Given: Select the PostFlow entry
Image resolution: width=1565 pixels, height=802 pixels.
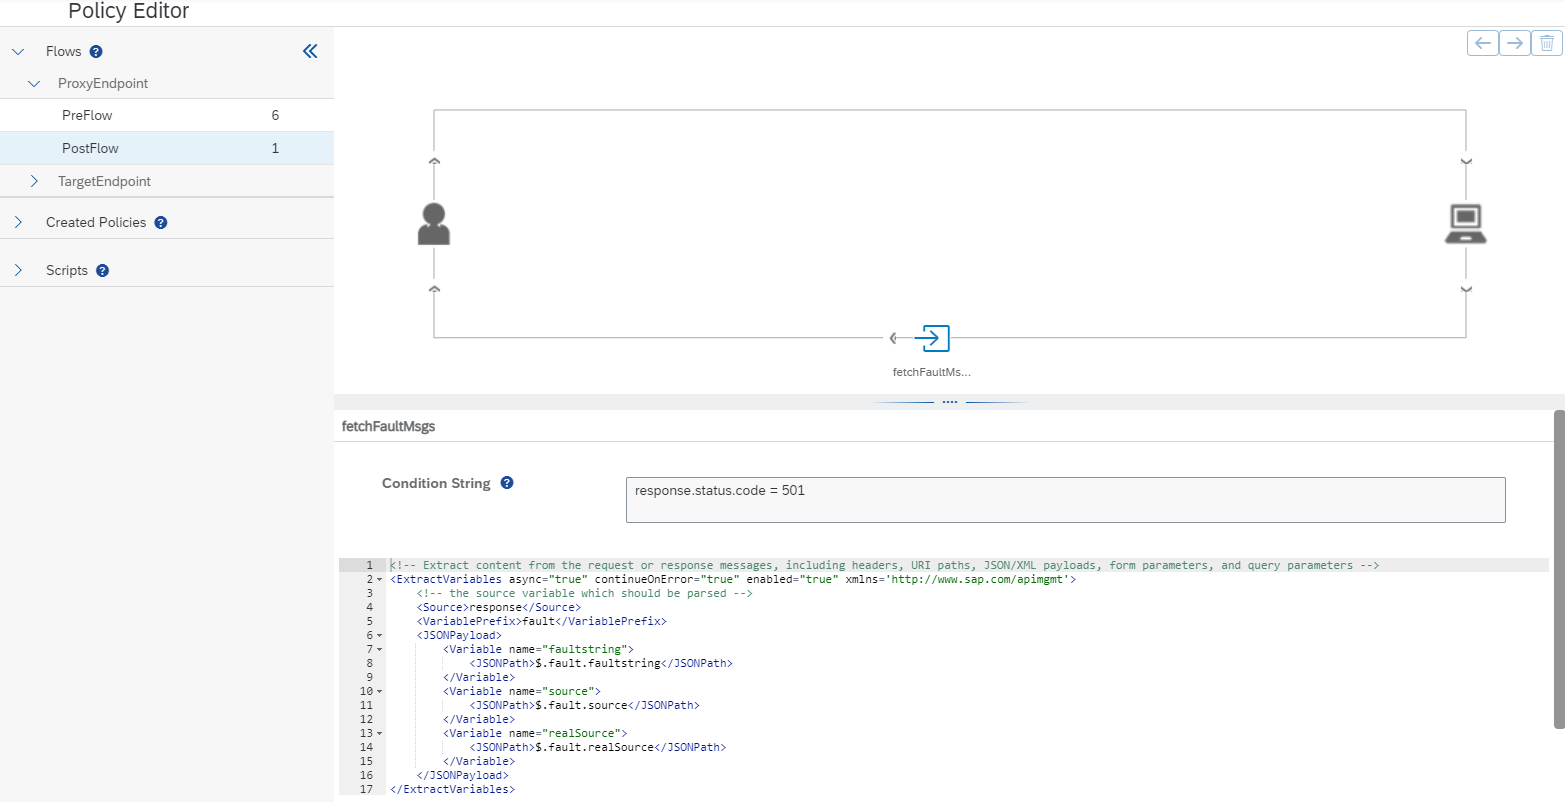Looking at the screenshot, I should (167, 148).
